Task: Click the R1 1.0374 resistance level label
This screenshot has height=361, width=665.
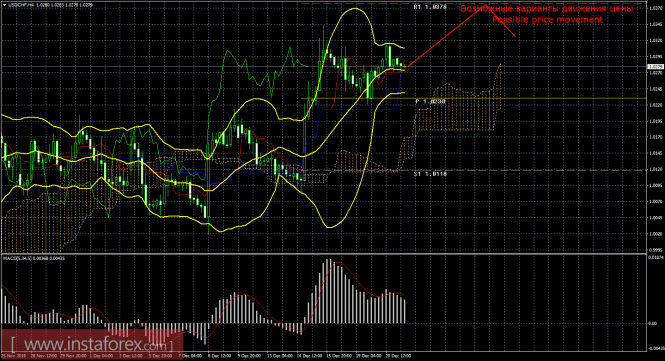Action: pyautogui.click(x=430, y=7)
